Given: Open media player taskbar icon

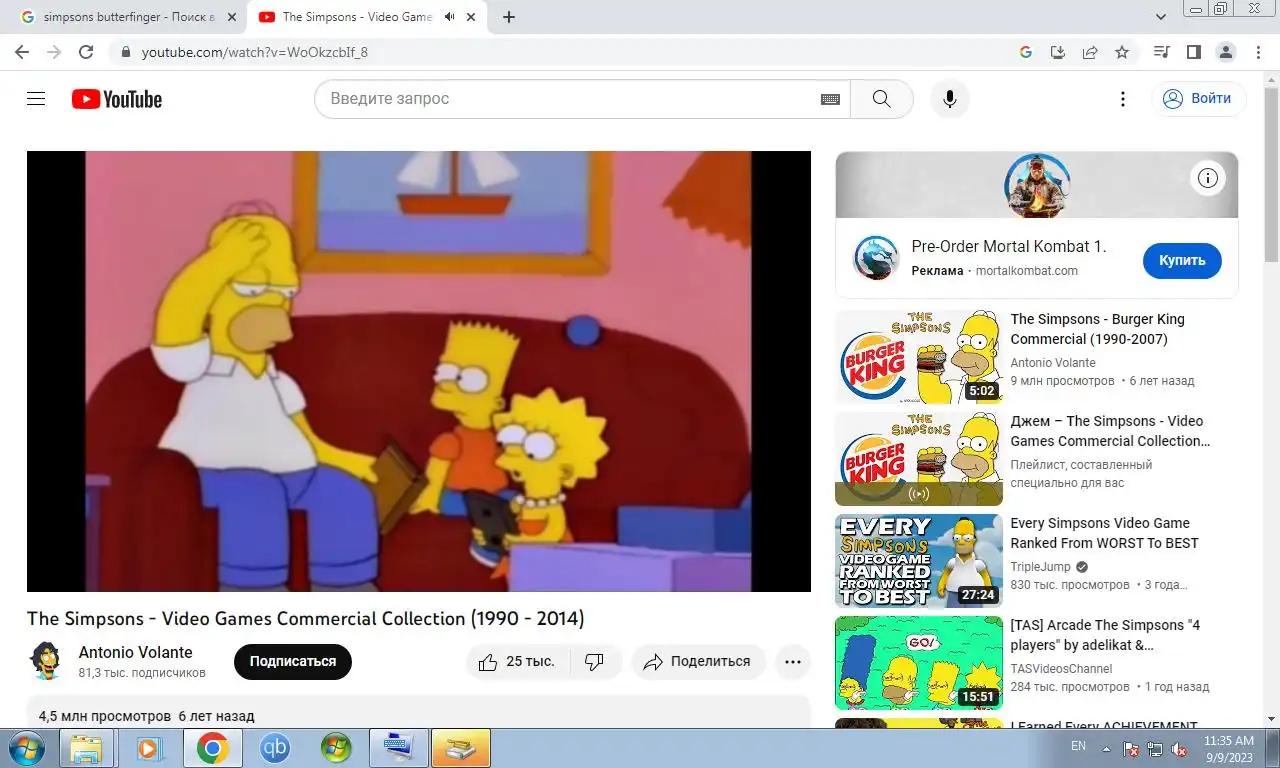Looking at the screenshot, I should (x=150, y=748).
